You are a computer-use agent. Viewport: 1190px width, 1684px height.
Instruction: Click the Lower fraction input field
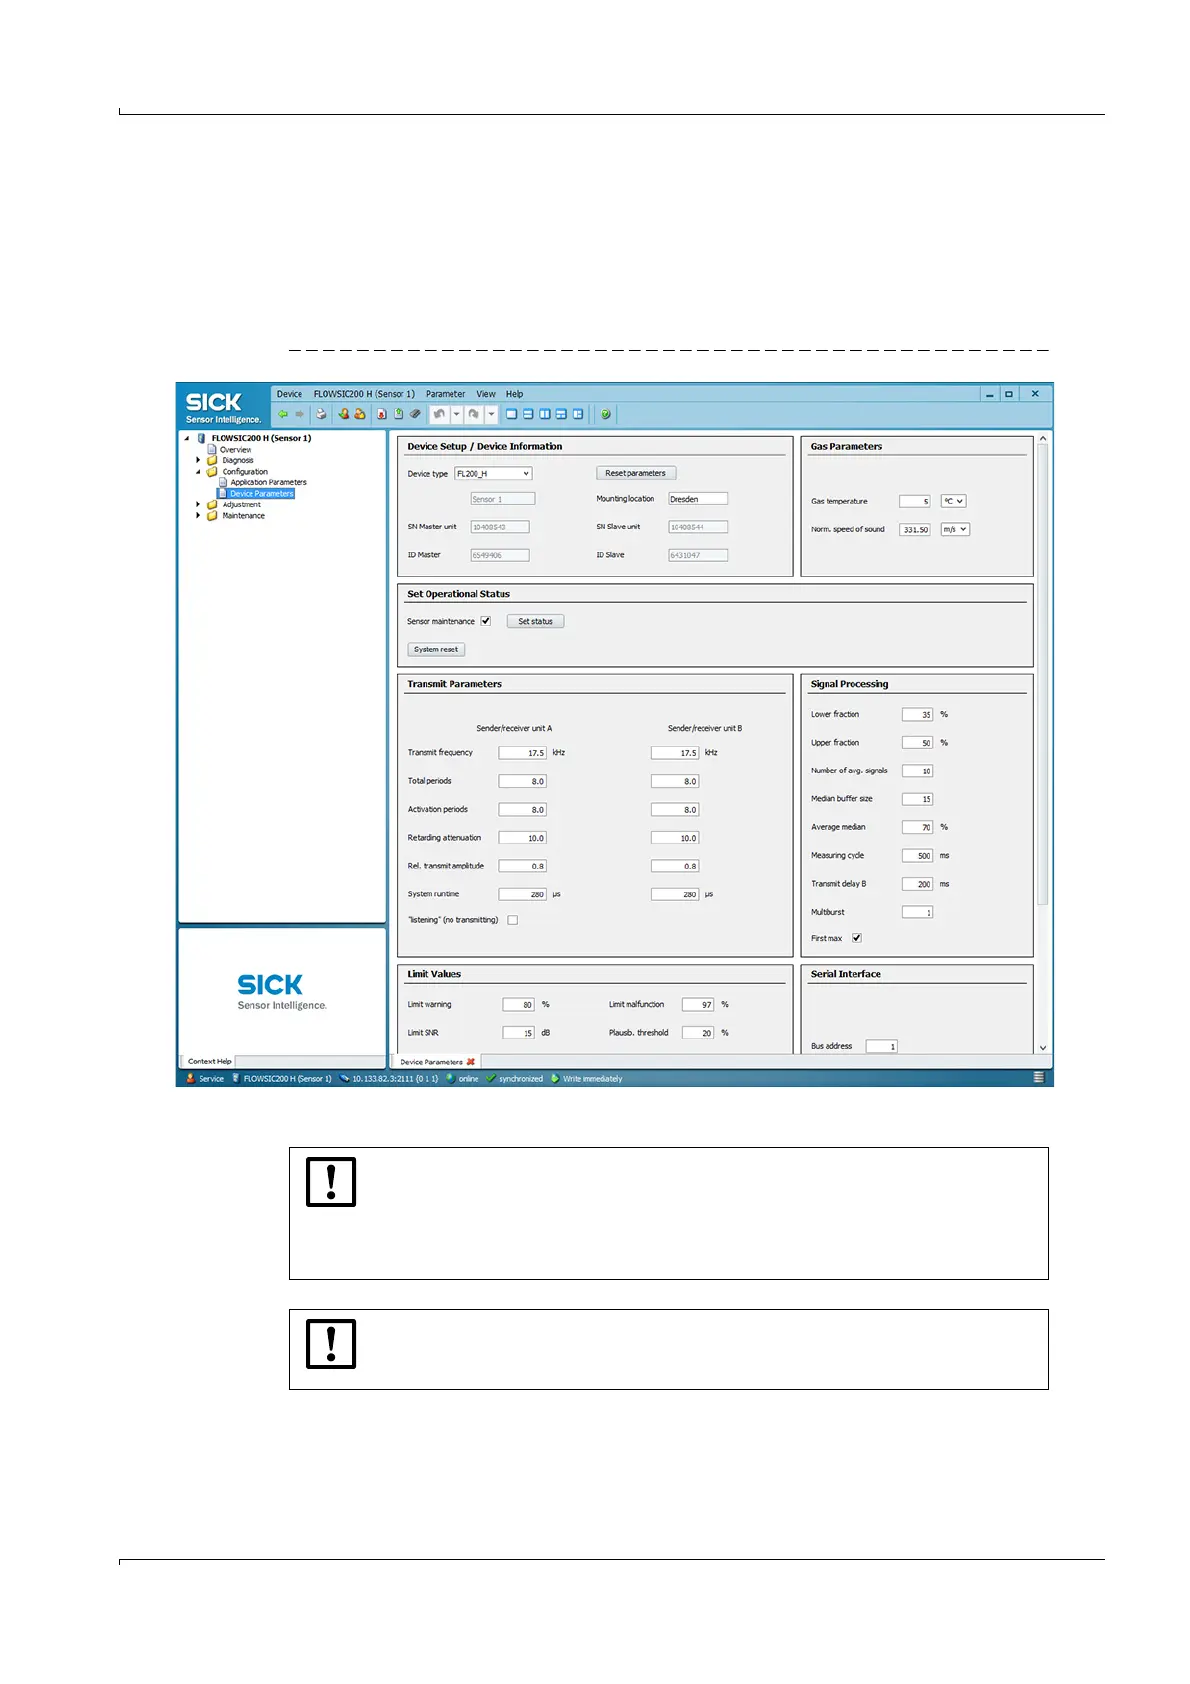917,714
